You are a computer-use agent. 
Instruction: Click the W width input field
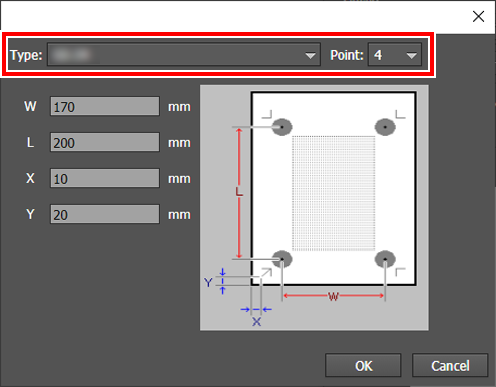[x=105, y=106]
